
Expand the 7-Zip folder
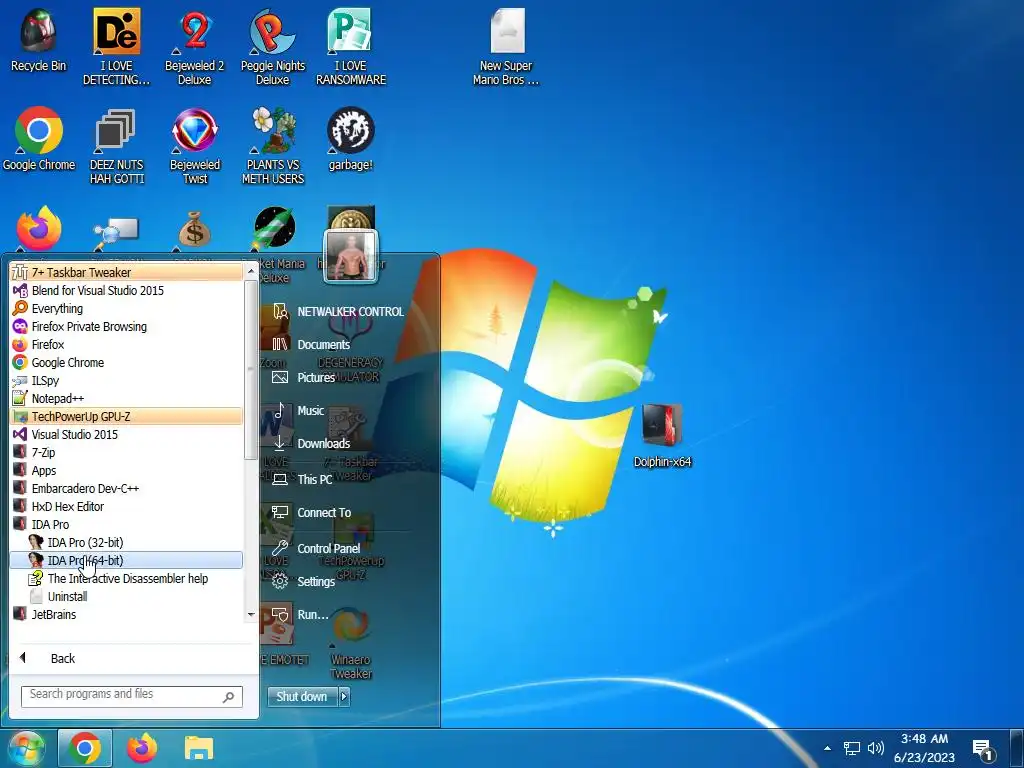coord(127,452)
